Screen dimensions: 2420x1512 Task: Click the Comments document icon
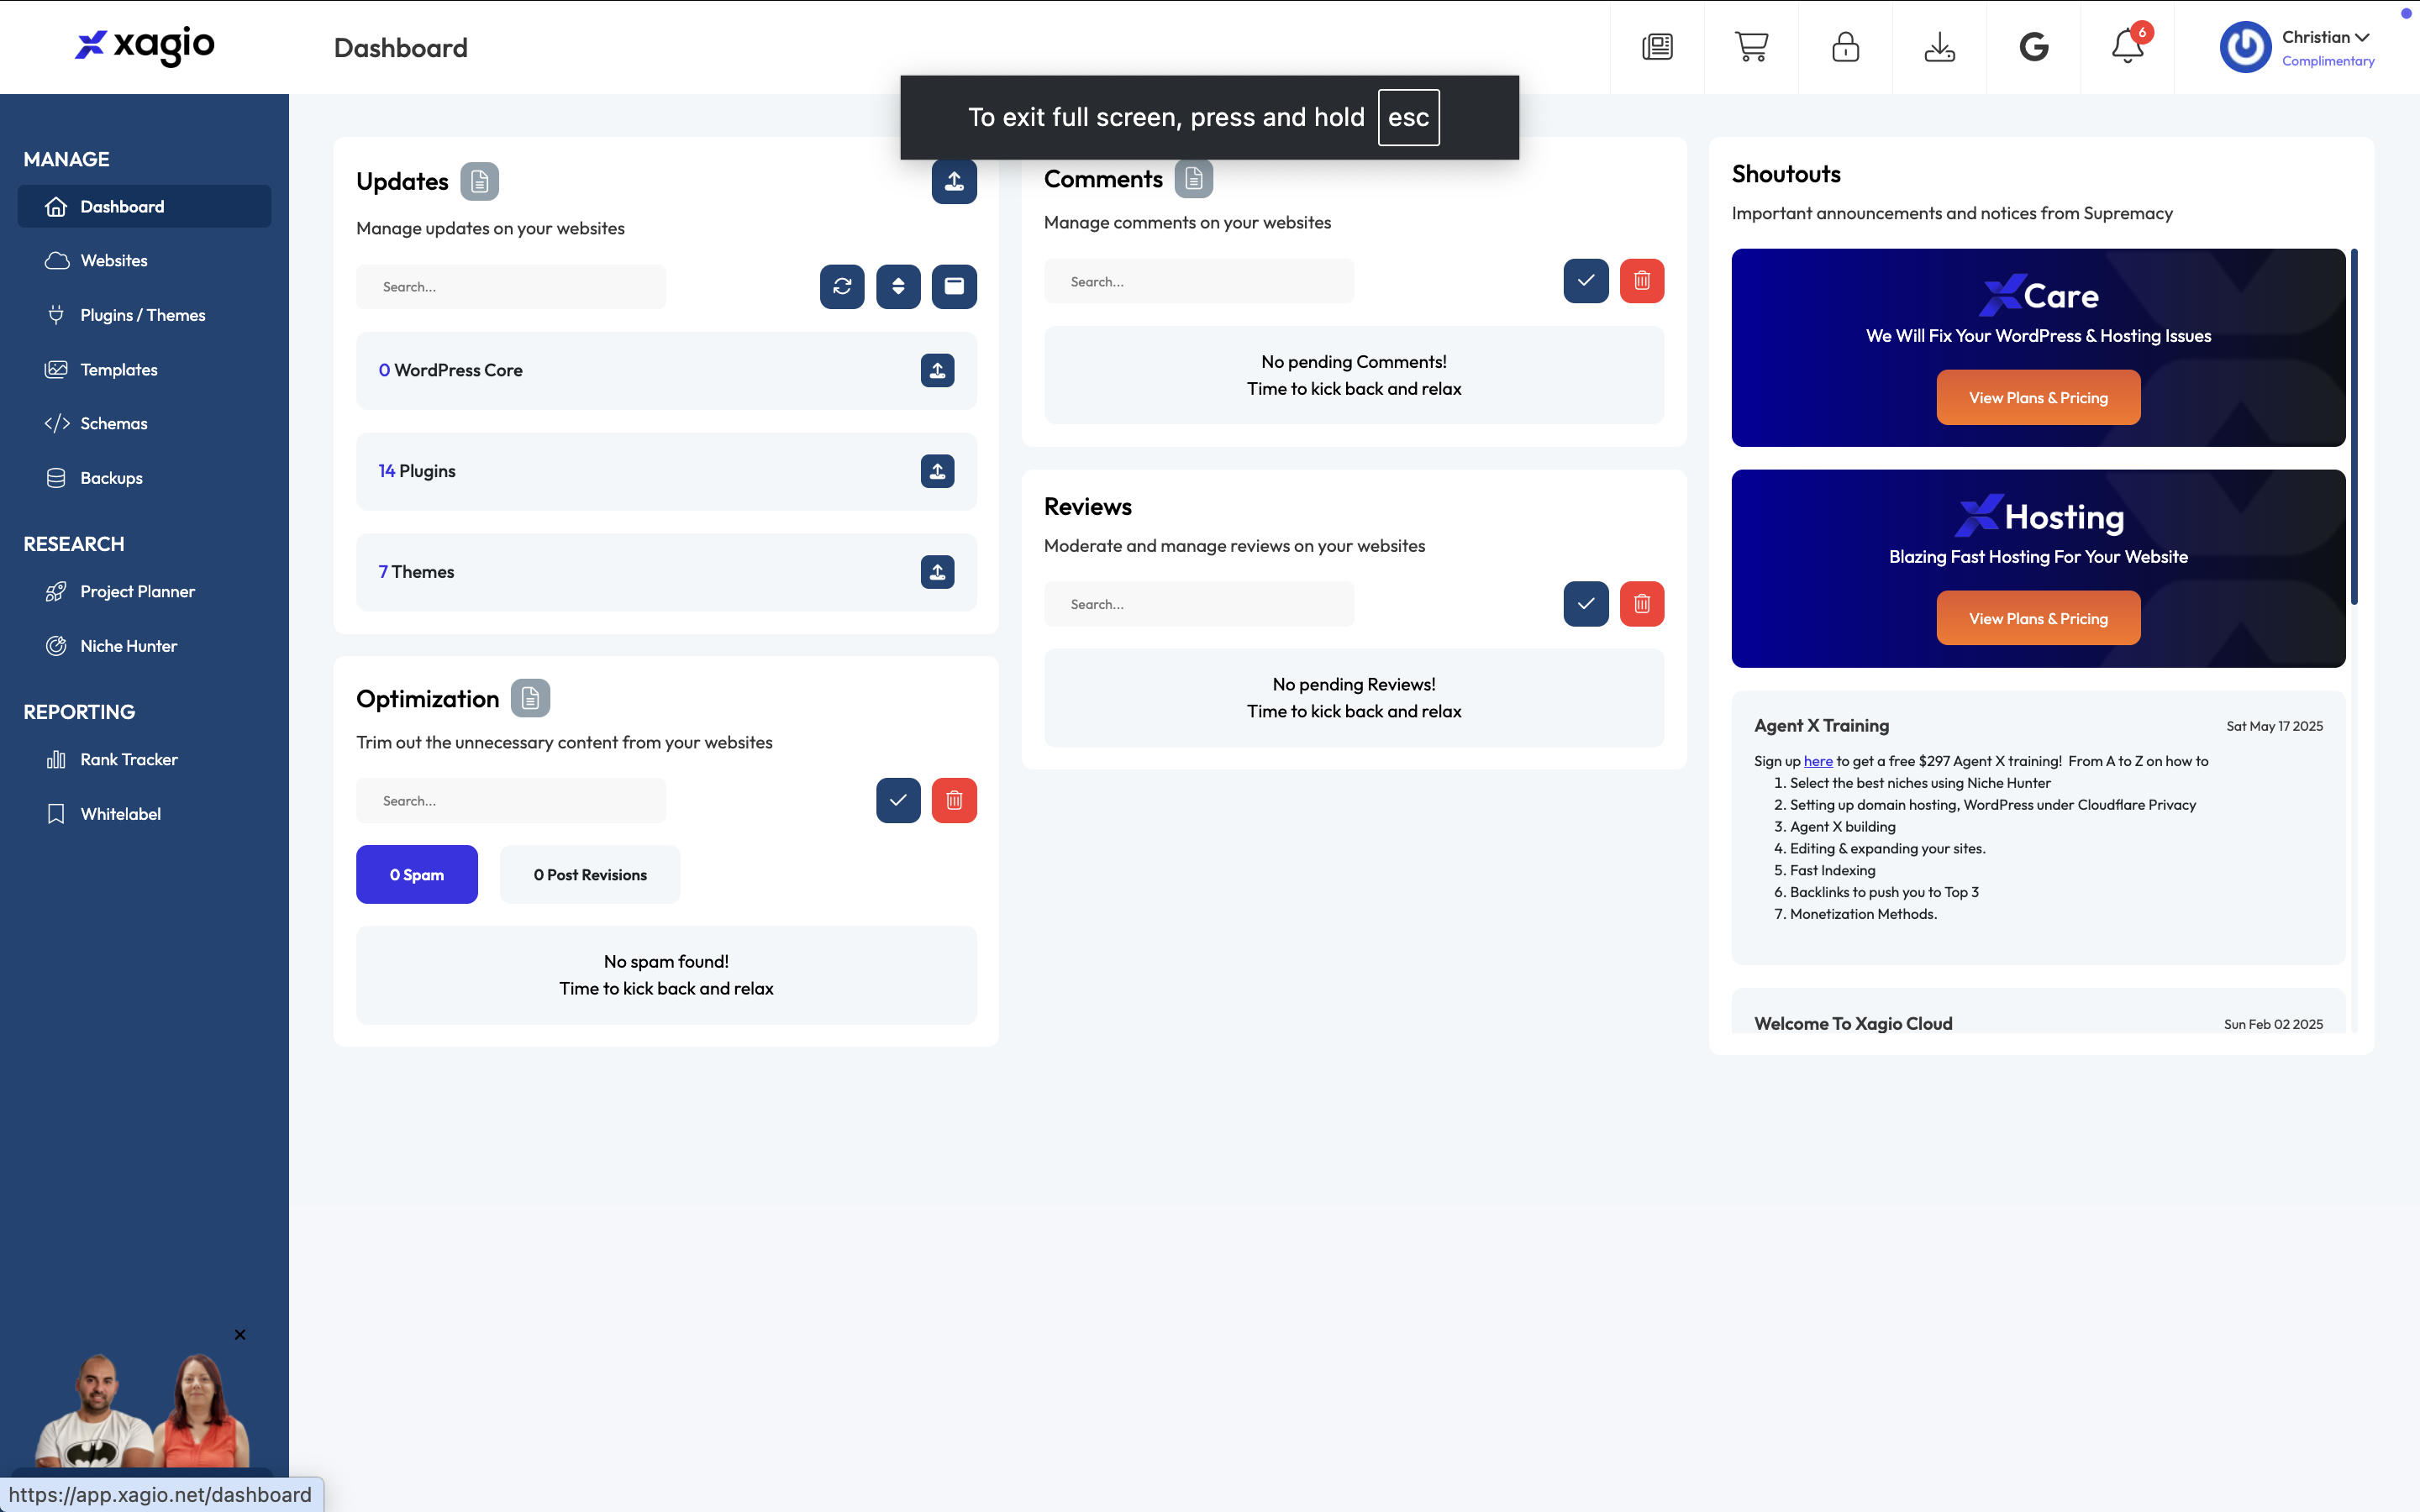pyautogui.click(x=1193, y=179)
